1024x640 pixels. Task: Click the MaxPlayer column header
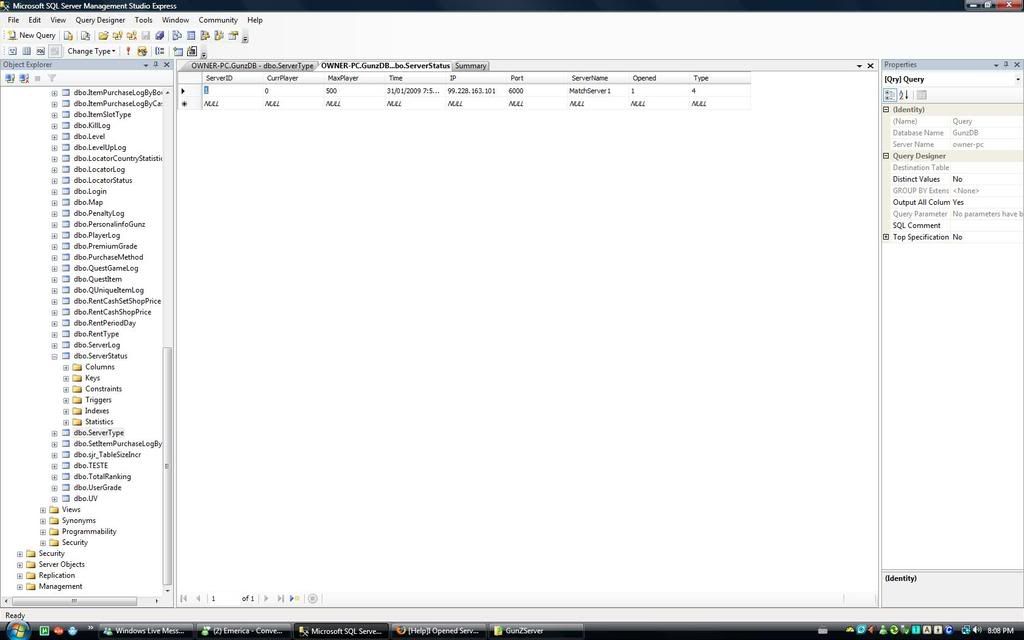353,78
